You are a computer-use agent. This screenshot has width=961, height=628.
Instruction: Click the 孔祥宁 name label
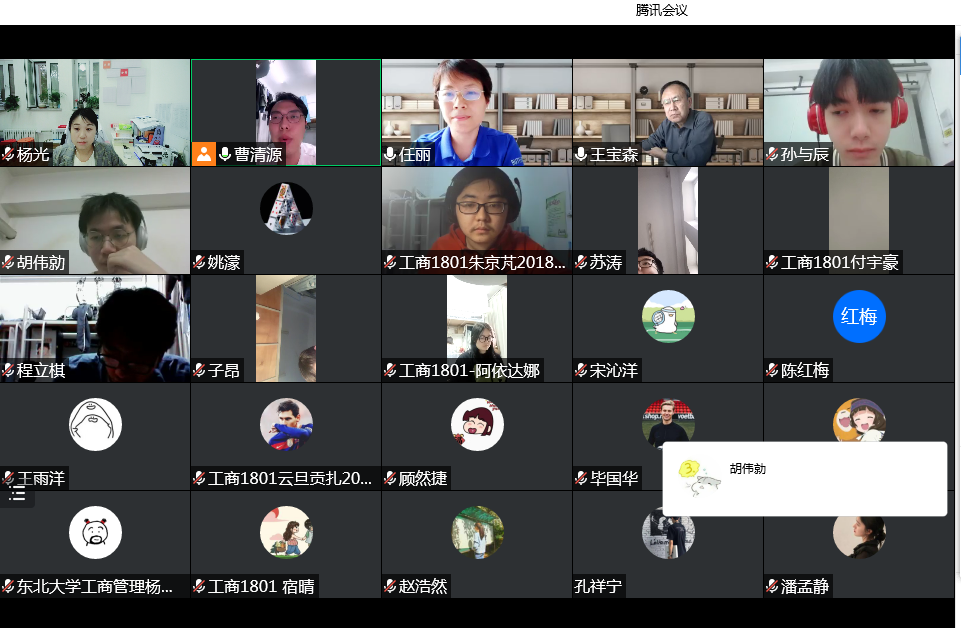tap(599, 587)
